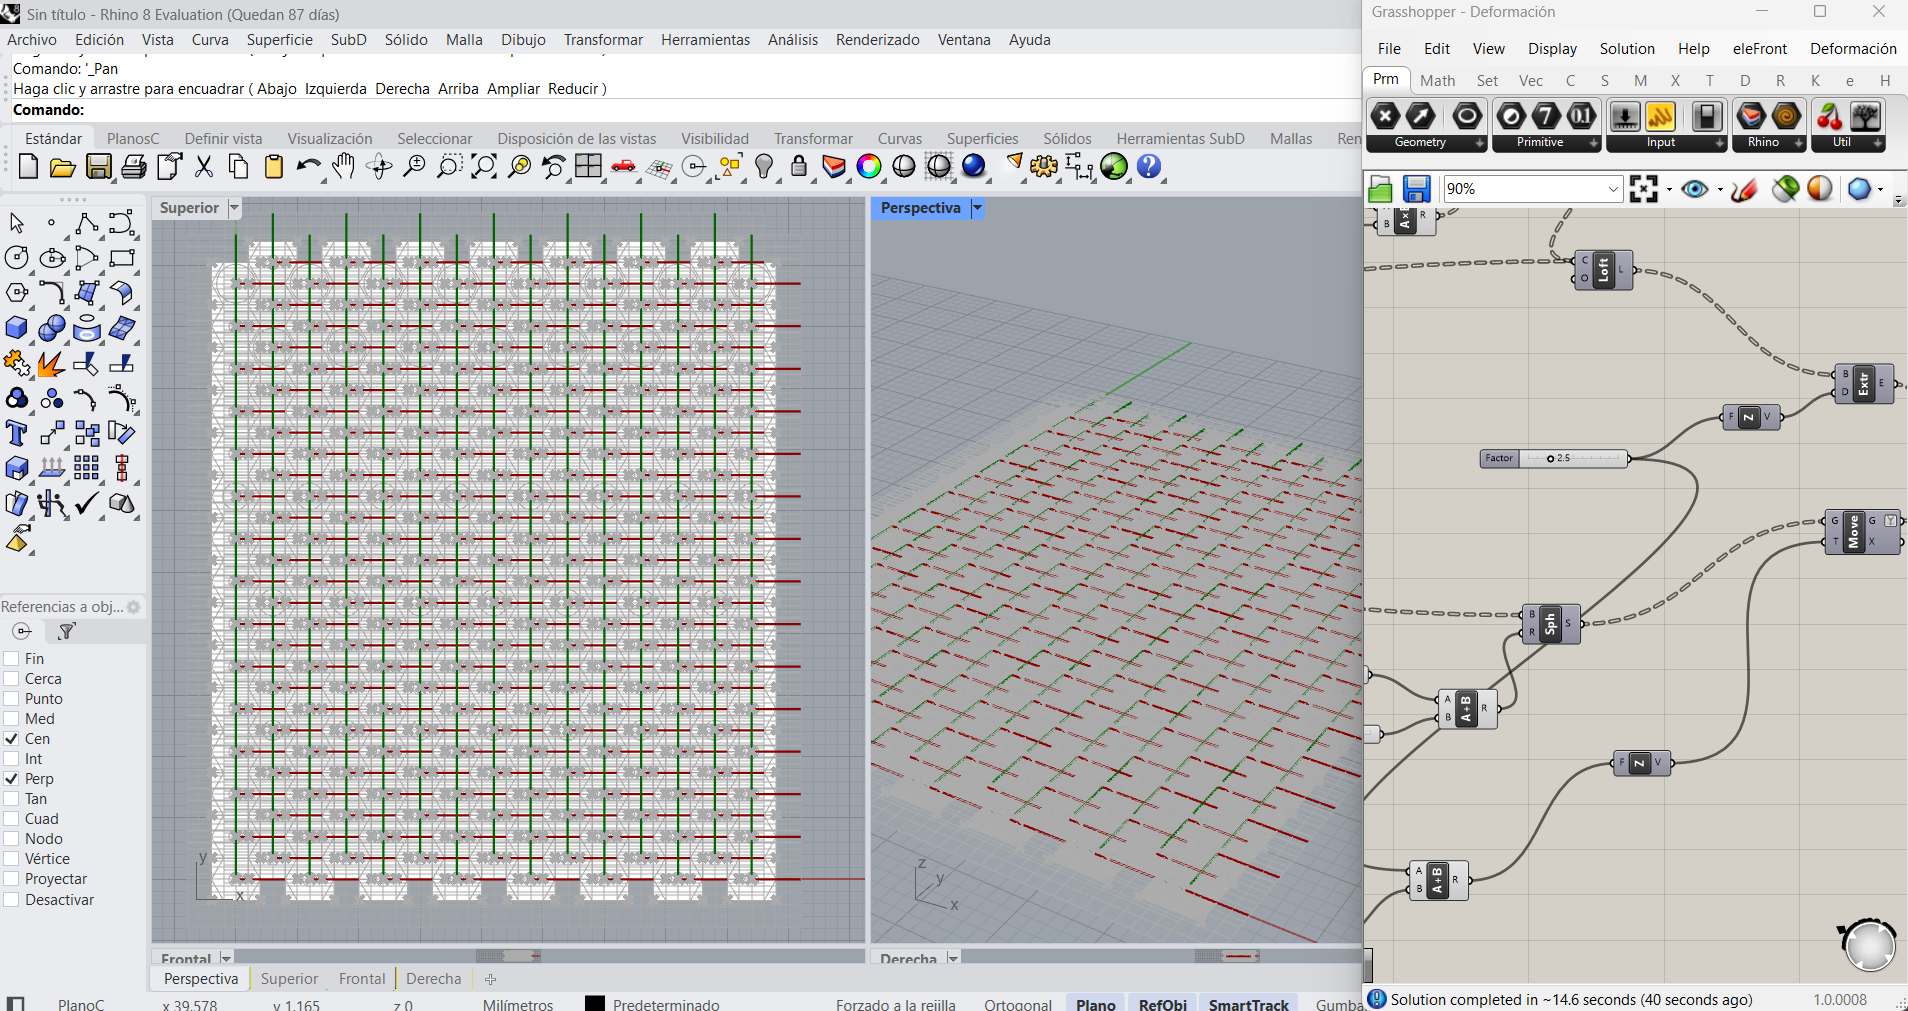Viewport: 1908px width, 1011px height.
Task: Open the Superficie menu
Action: [279, 40]
